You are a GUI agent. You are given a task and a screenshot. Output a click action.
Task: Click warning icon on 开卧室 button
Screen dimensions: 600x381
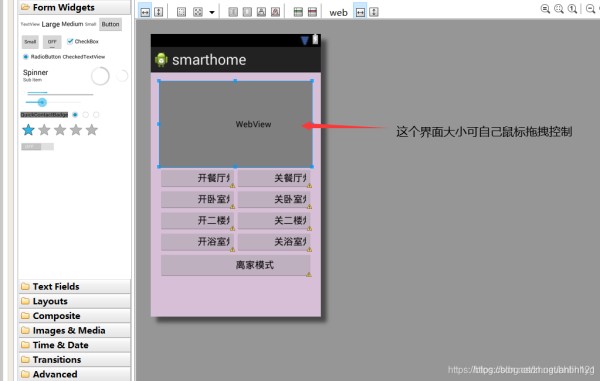(x=232, y=207)
